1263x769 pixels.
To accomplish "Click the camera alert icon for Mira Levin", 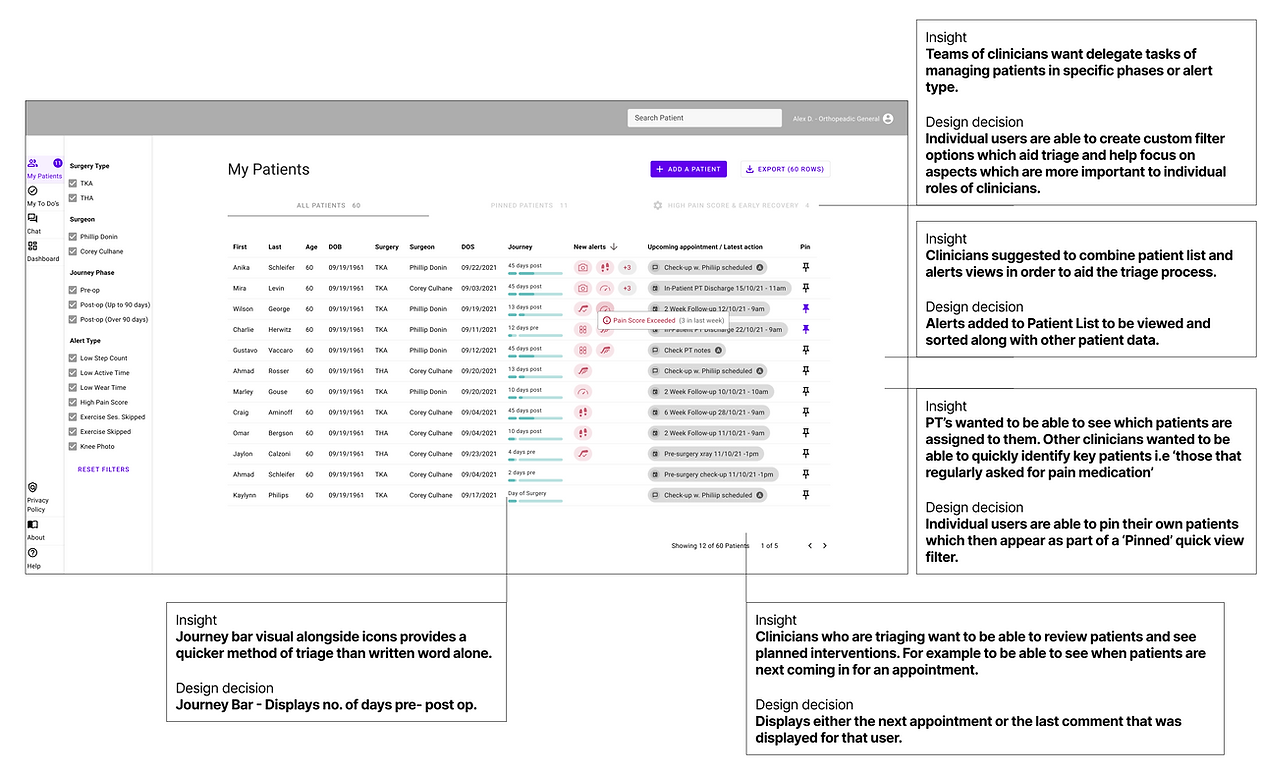I will click(x=583, y=288).
